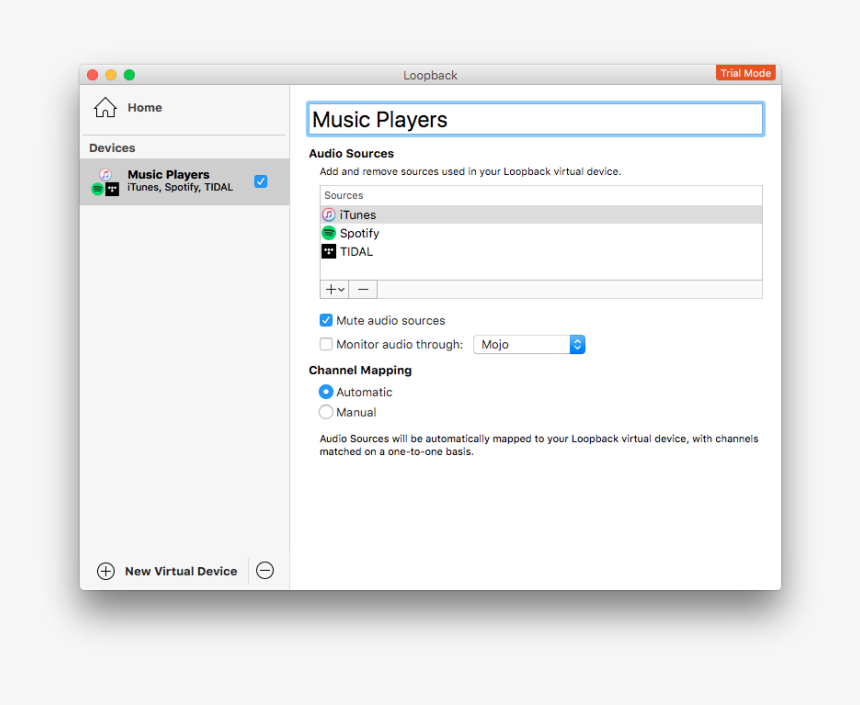Click the Music Players name field
Image resolution: width=860 pixels, height=705 pixels.
coord(535,119)
